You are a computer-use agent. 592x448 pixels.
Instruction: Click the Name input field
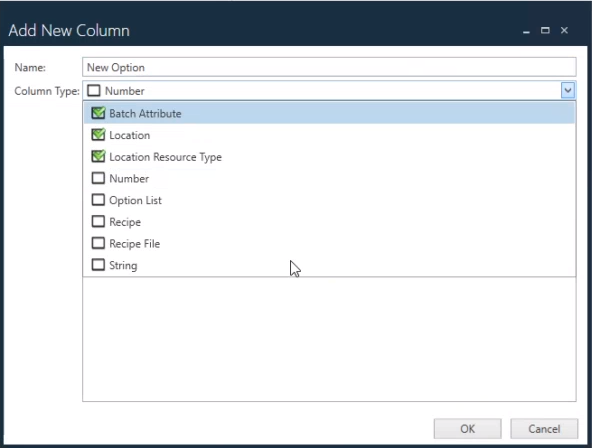pyautogui.click(x=329, y=67)
